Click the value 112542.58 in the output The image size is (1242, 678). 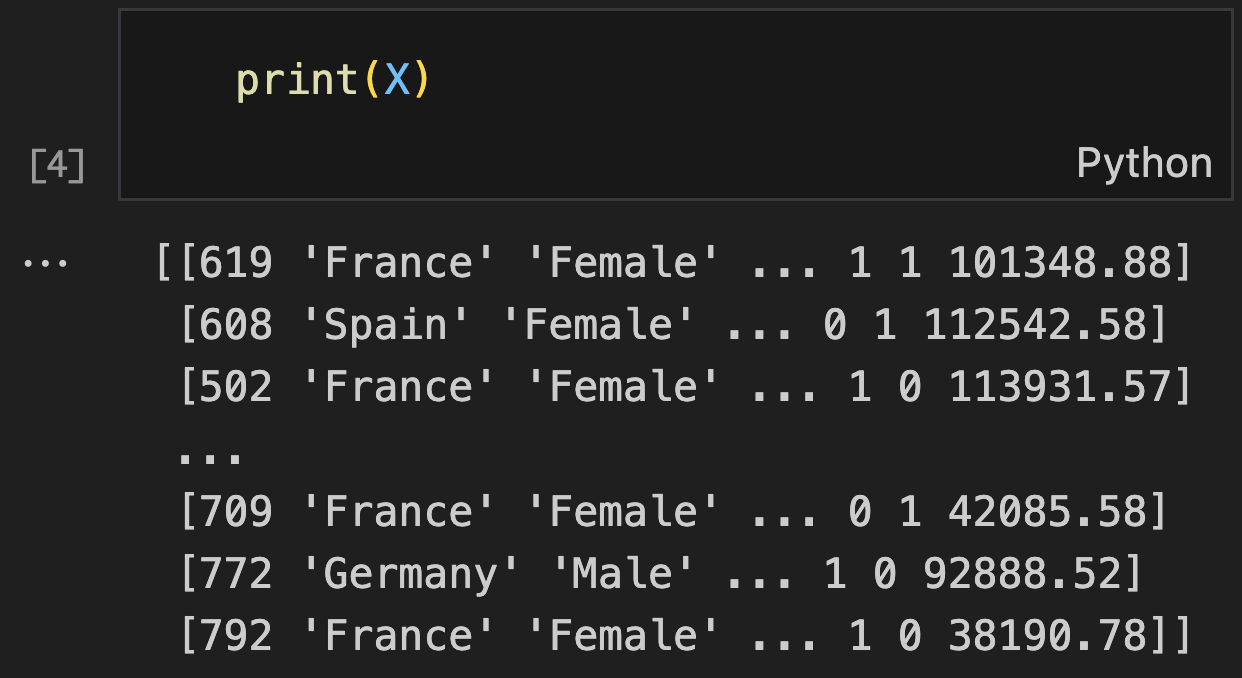[1034, 325]
